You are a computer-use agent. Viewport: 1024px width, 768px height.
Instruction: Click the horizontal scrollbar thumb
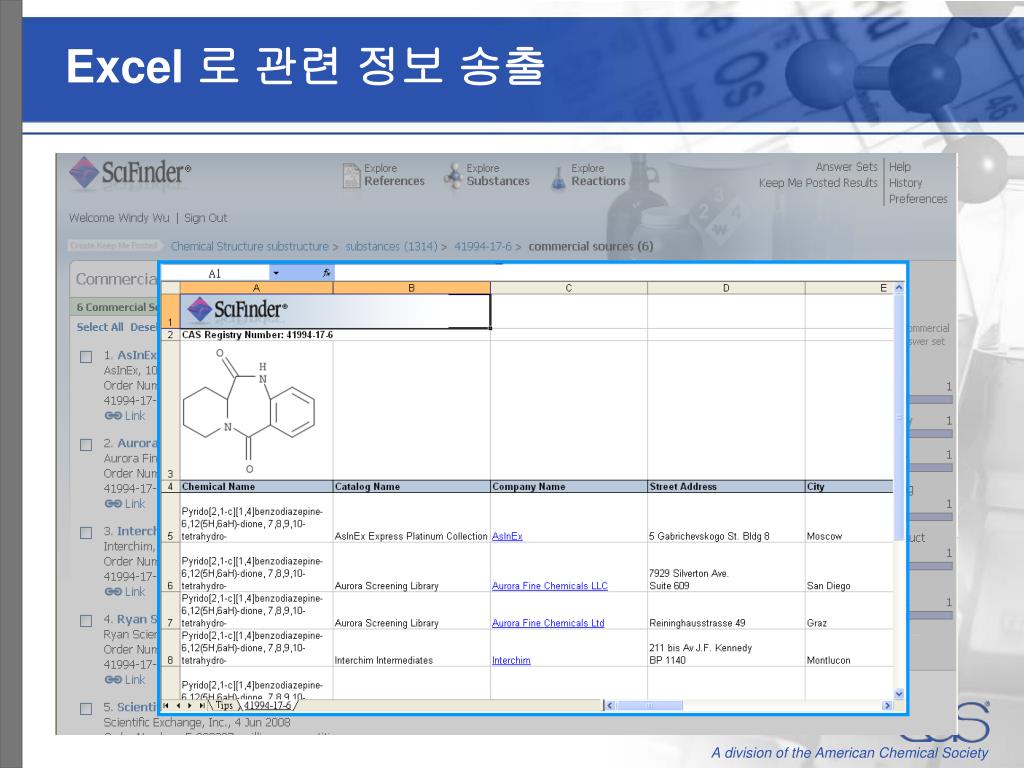(650, 705)
